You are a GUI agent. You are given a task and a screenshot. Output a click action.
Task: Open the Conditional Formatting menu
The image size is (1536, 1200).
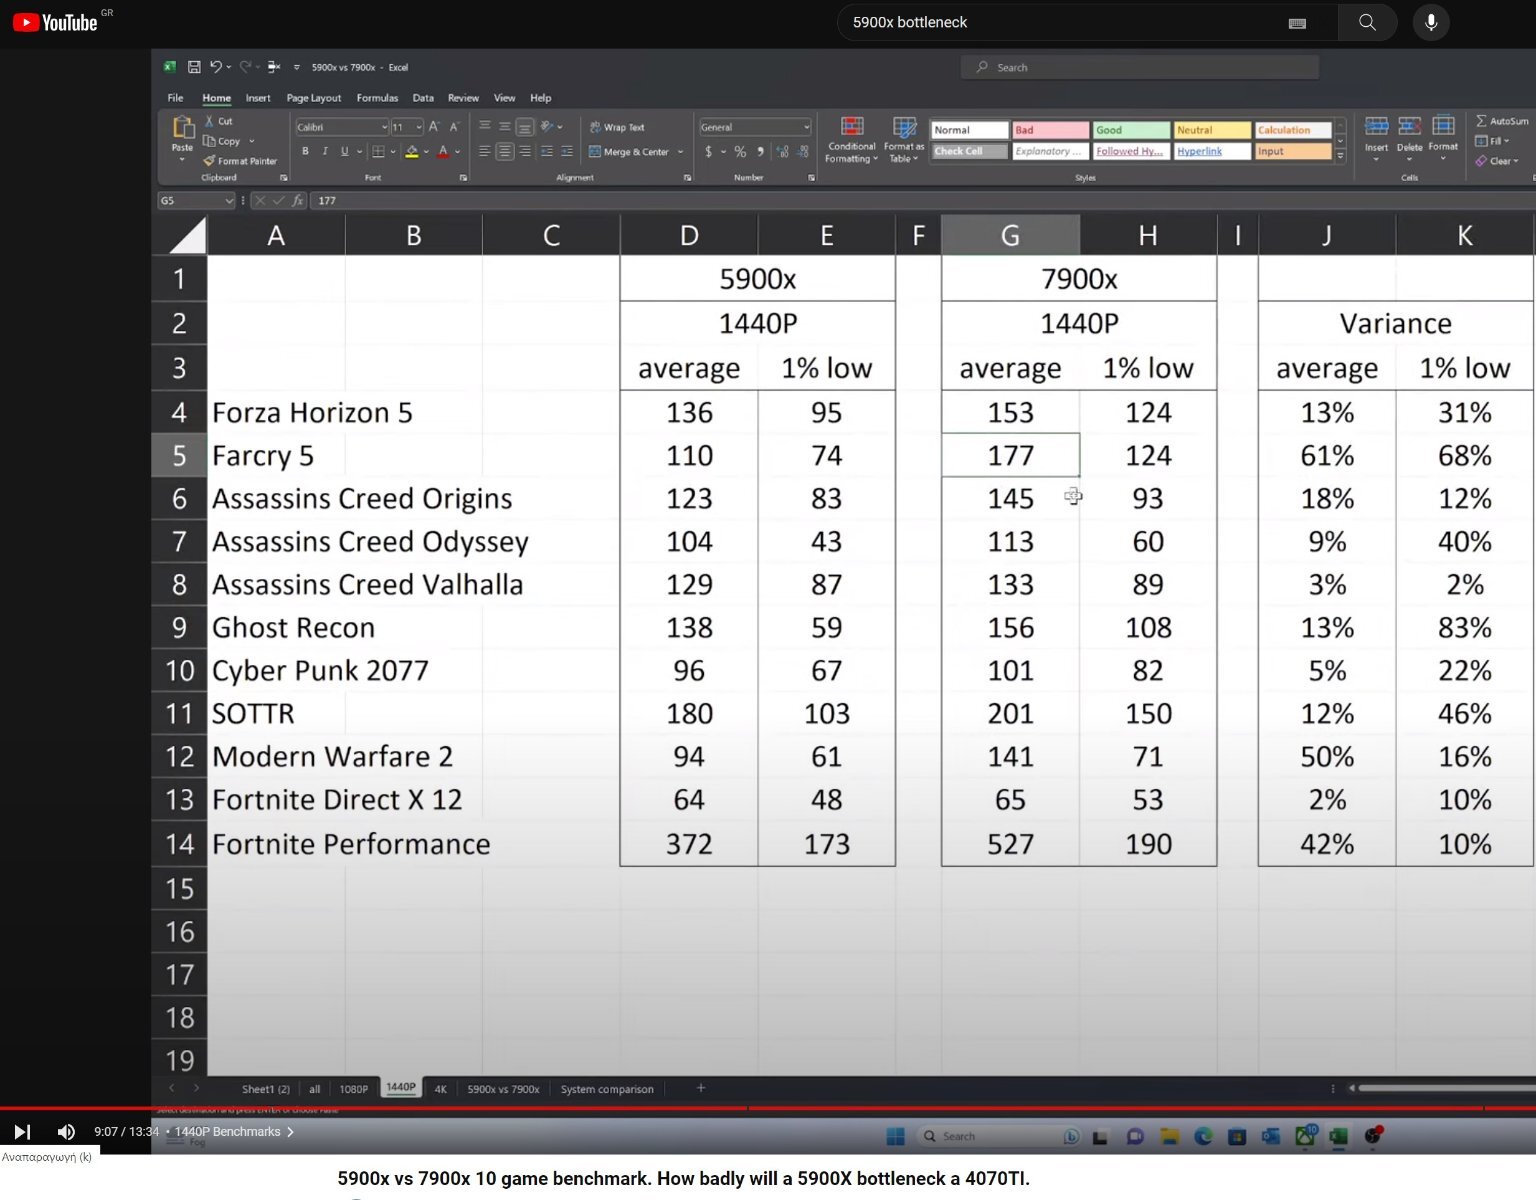tap(852, 139)
